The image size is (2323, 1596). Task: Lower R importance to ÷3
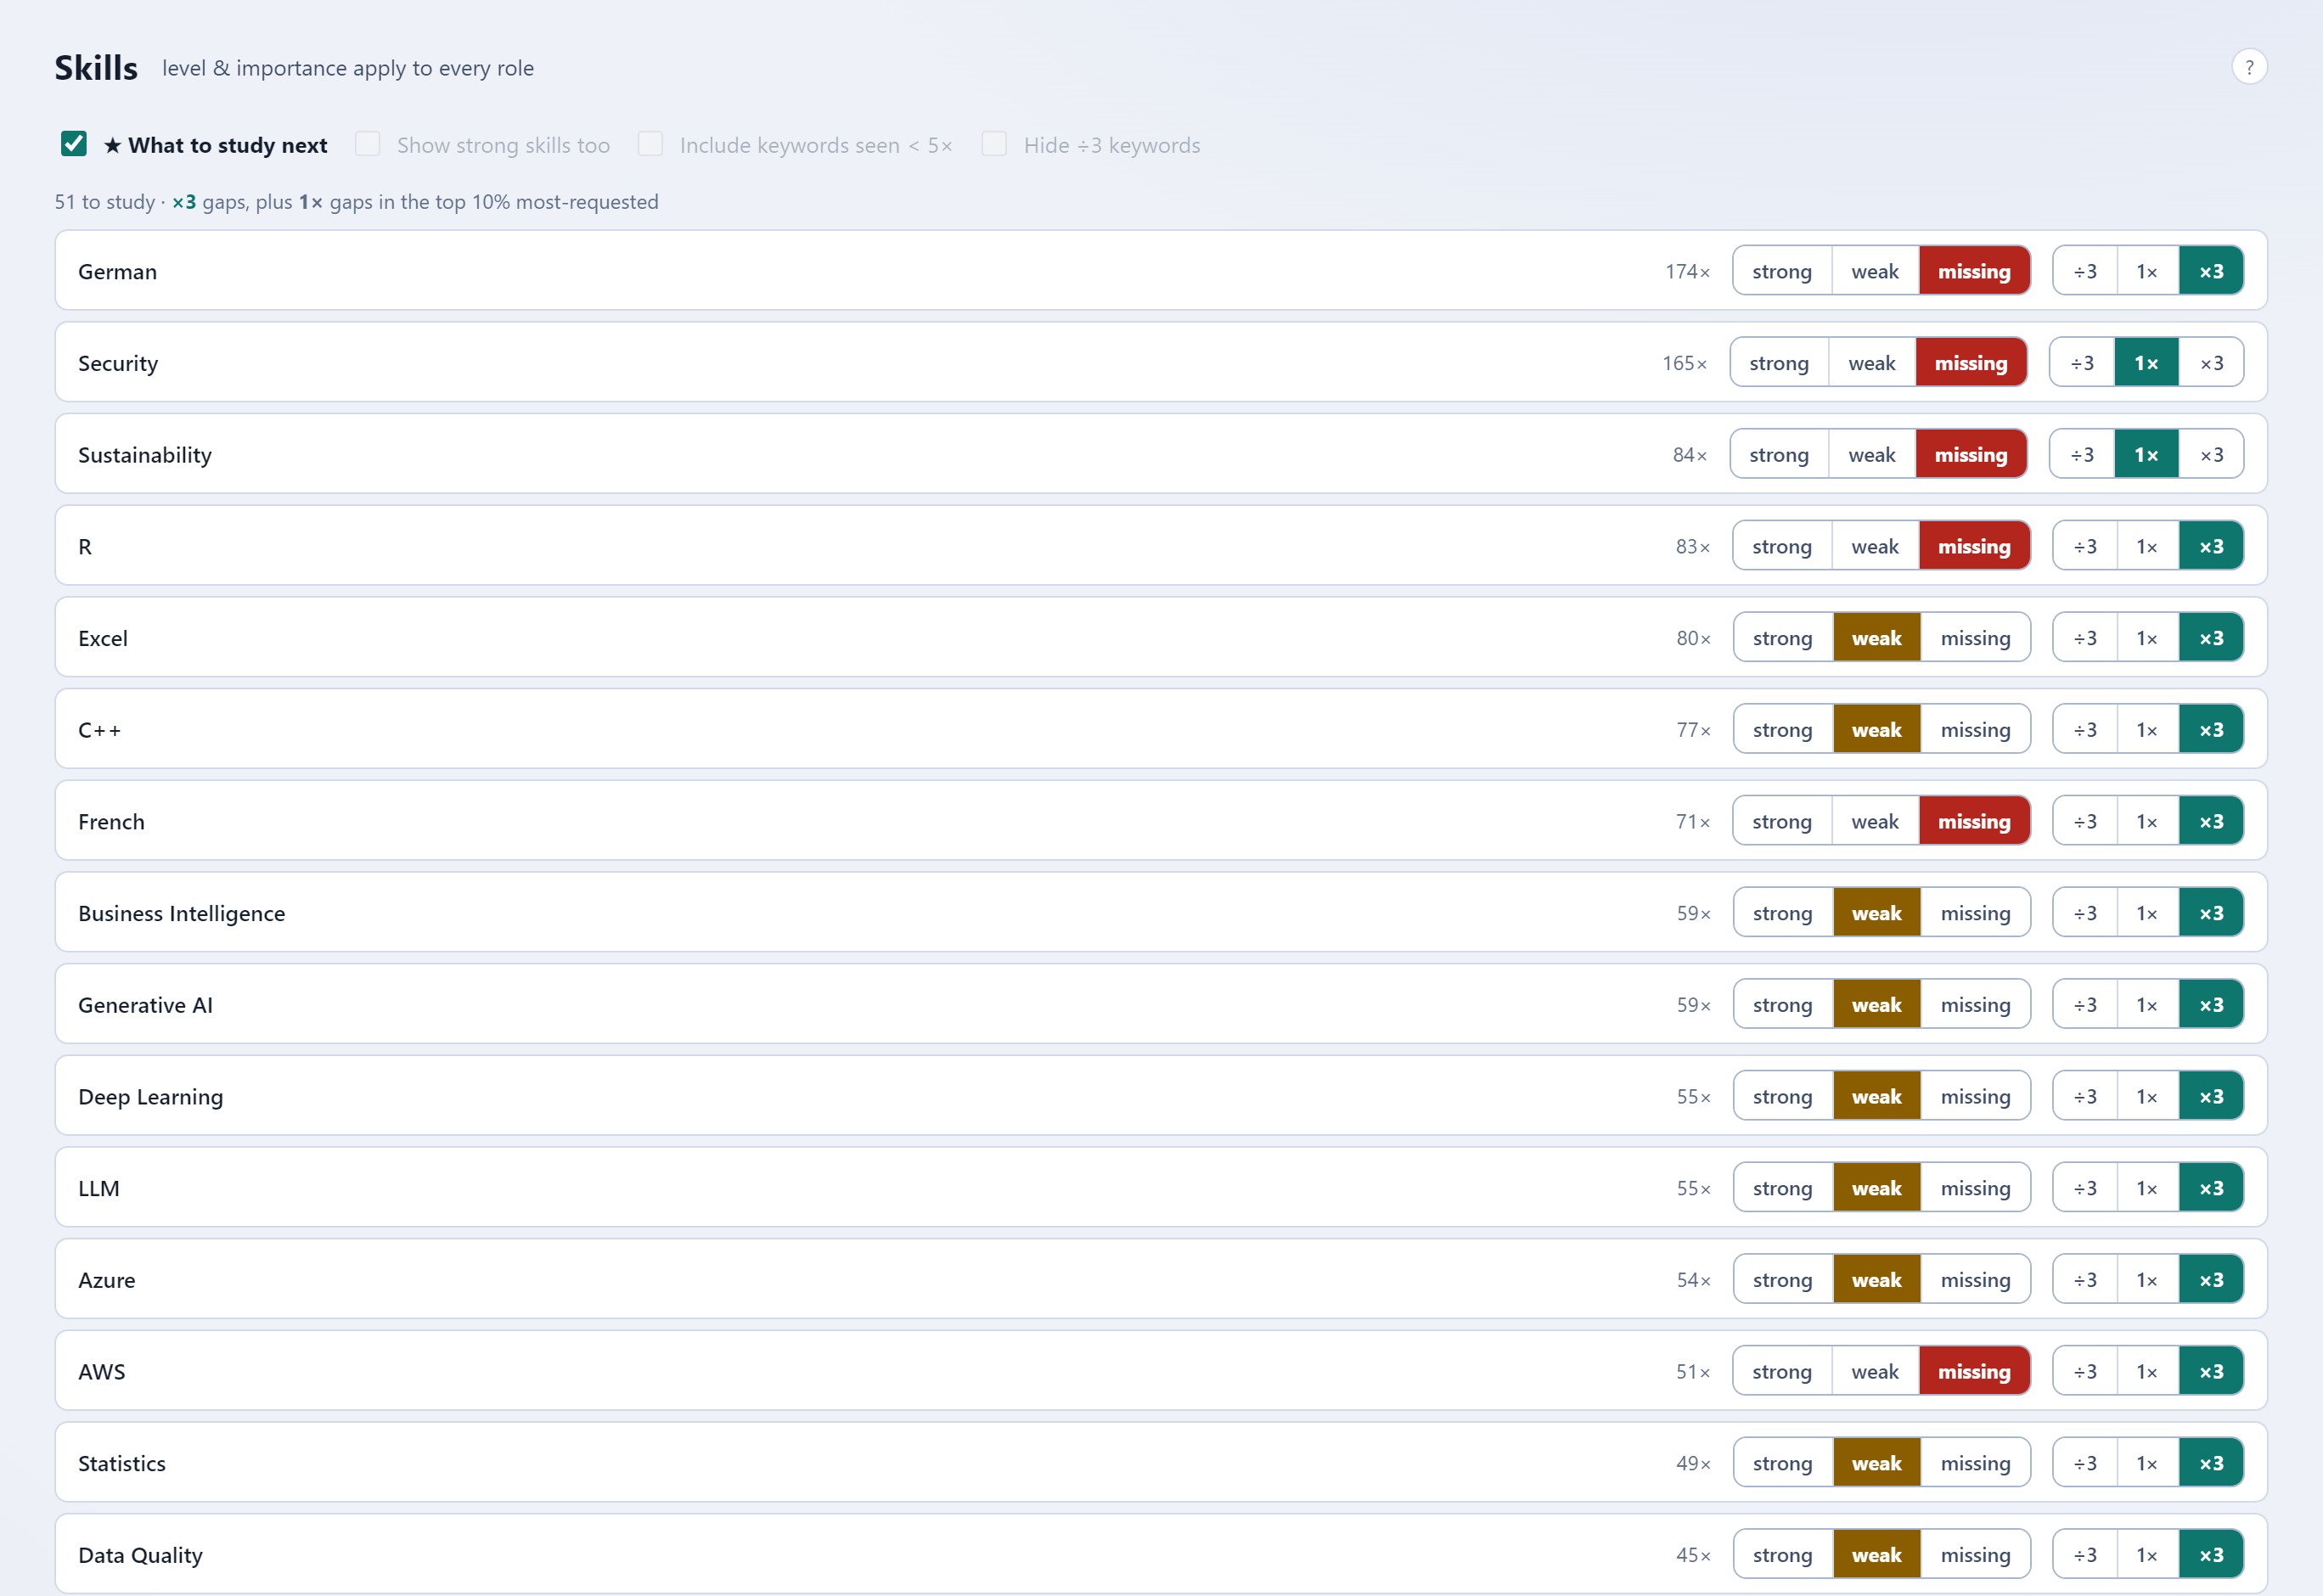pos(2085,546)
